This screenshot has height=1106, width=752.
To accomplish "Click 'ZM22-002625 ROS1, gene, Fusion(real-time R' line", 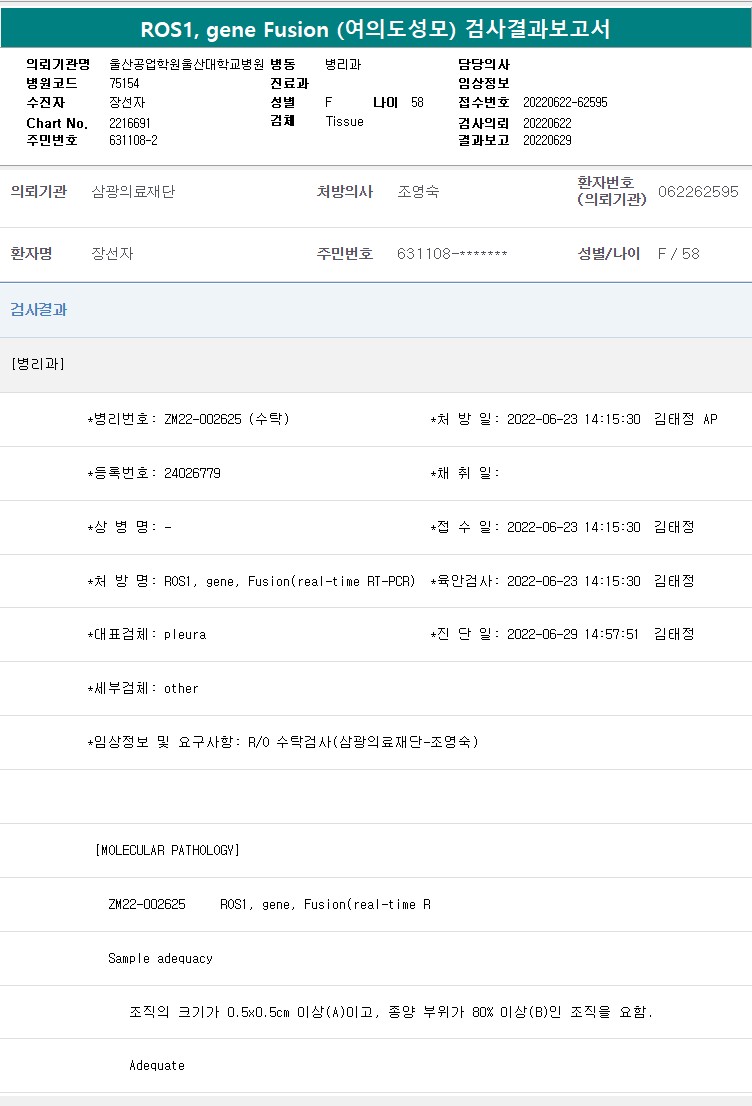I will pos(269,904).
